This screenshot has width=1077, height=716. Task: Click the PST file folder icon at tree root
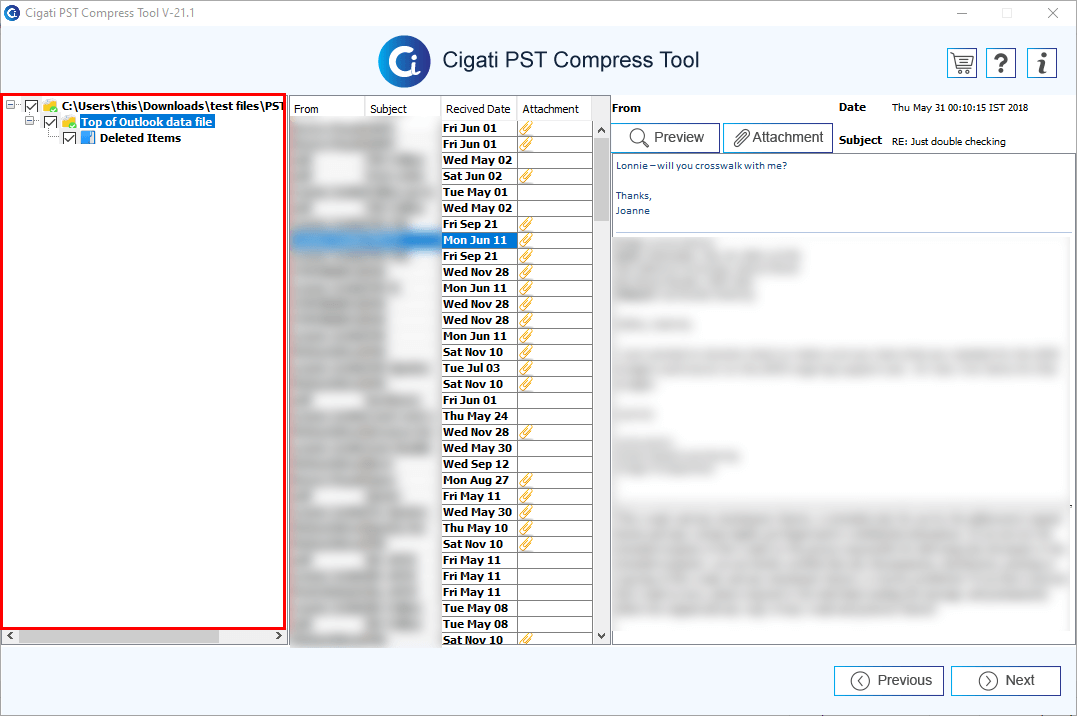pyautogui.click(x=50, y=106)
